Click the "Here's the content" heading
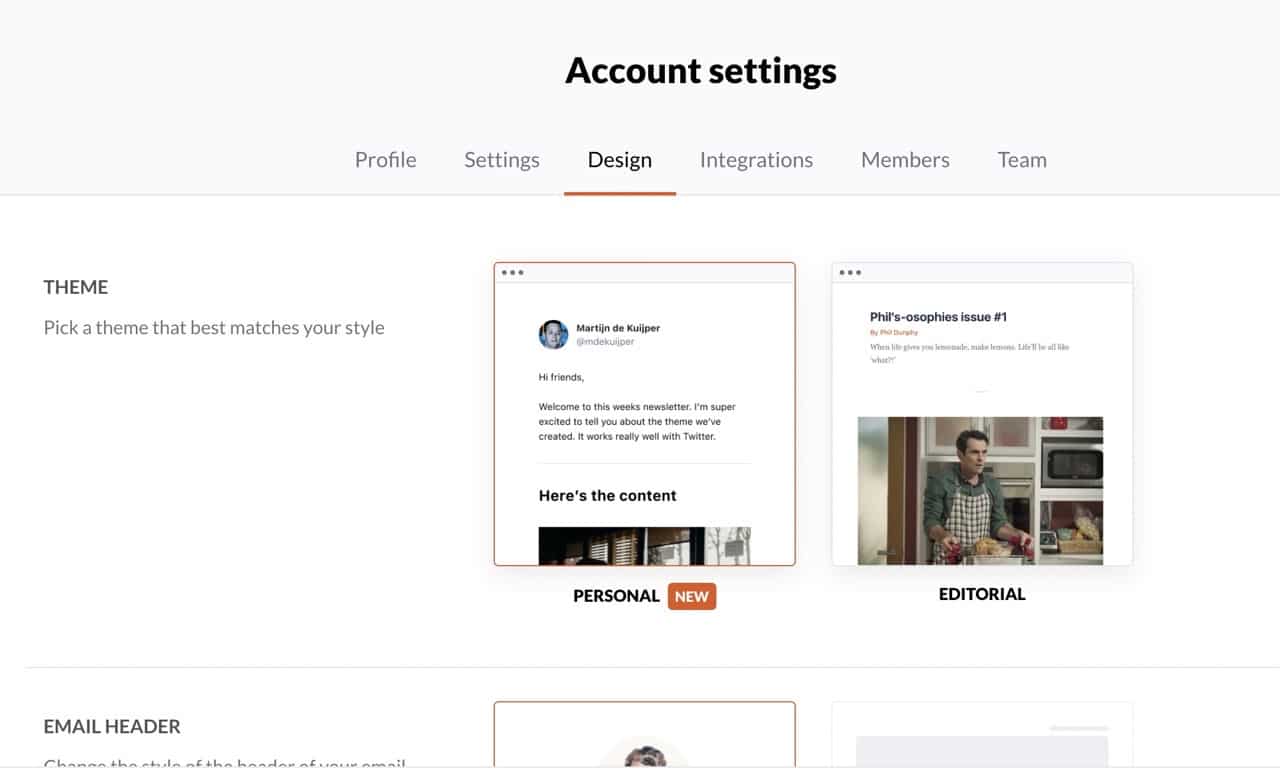The image size is (1280, 782). (x=607, y=496)
